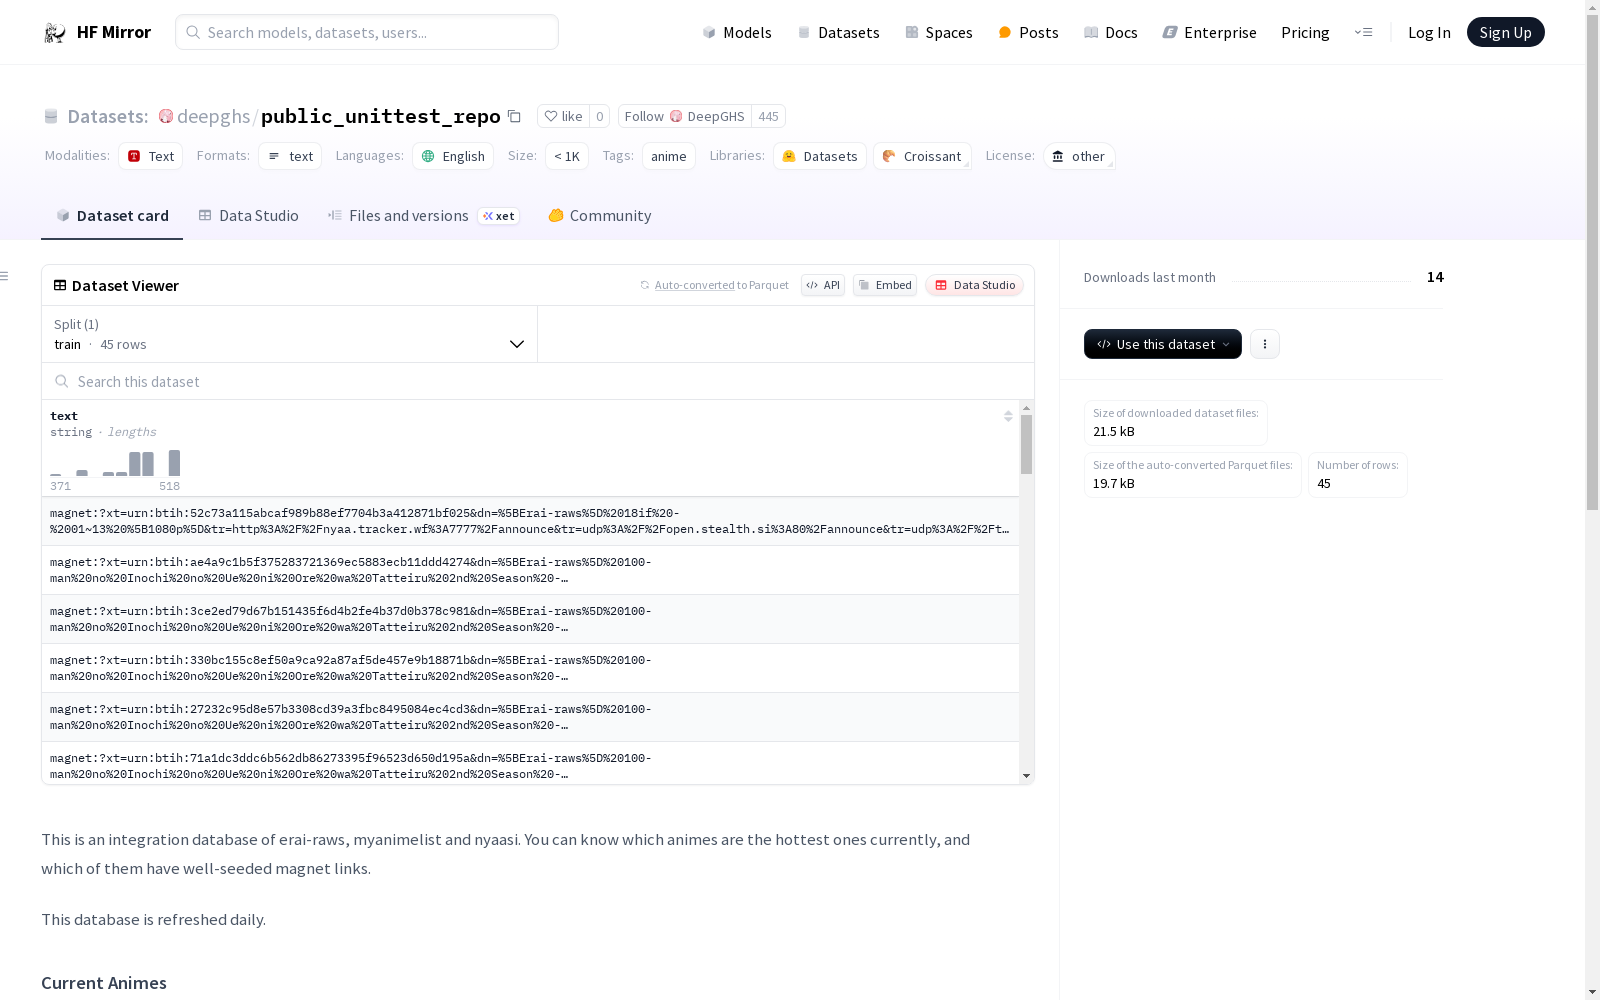The width and height of the screenshot is (1600, 1000).
Task: Click the lengths histogram tallest bar
Action: [174, 463]
